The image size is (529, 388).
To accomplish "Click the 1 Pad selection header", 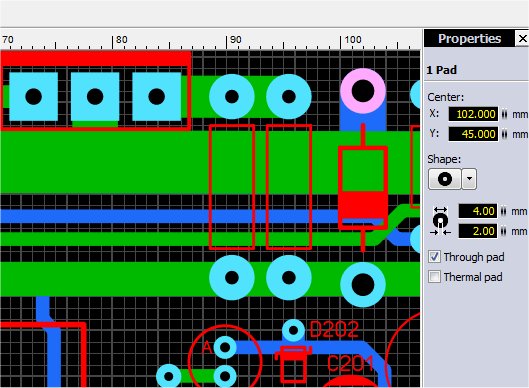I will (441, 70).
